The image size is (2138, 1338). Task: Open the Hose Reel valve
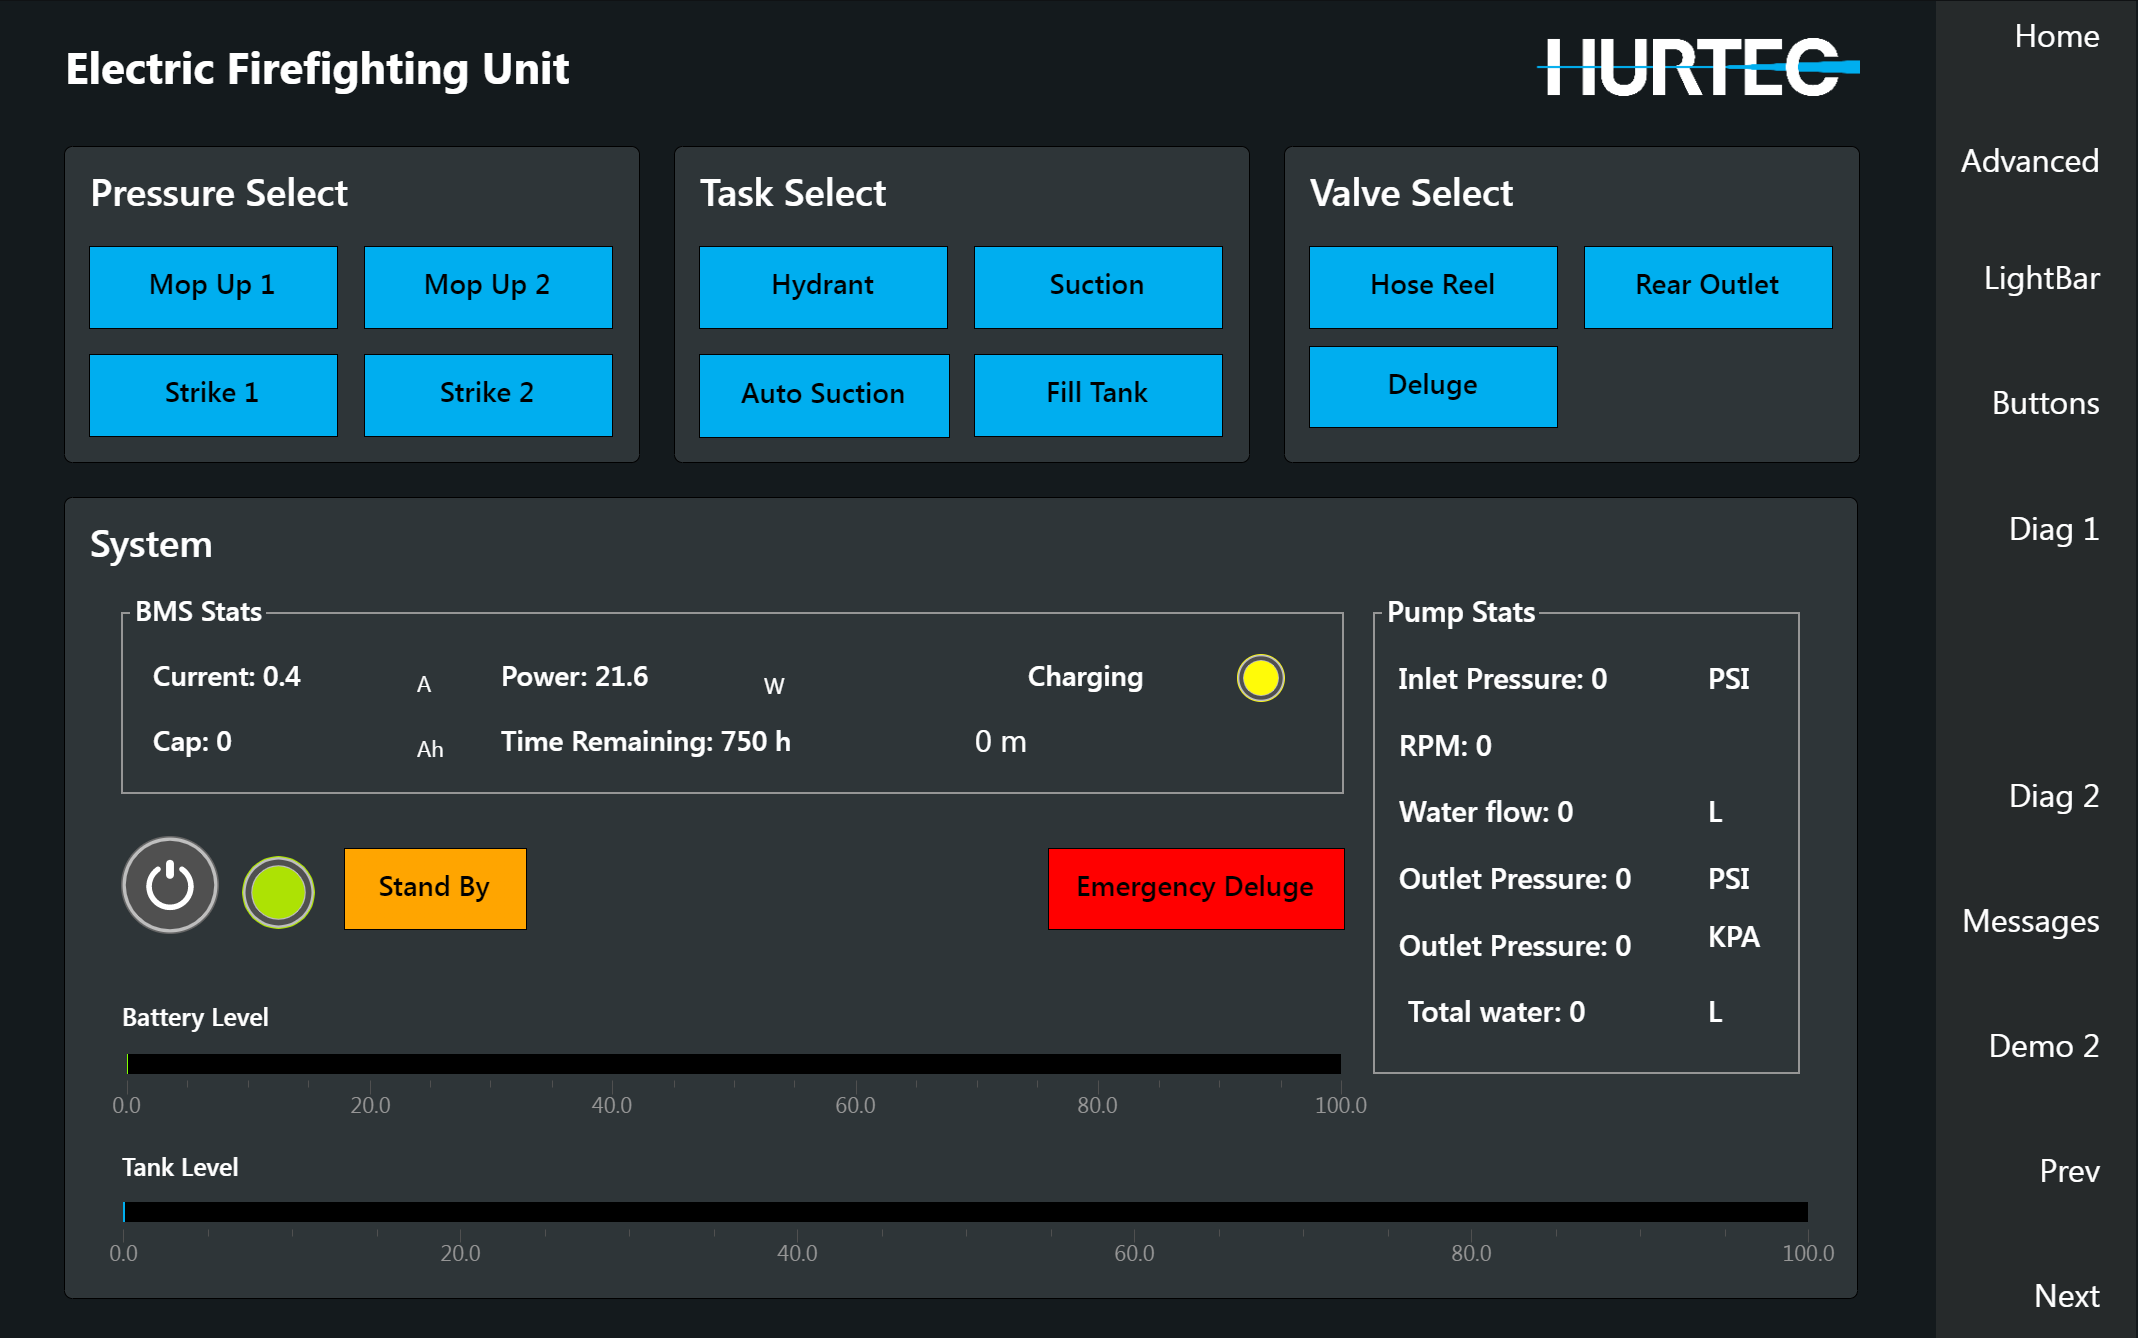[x=1433, y=287]
